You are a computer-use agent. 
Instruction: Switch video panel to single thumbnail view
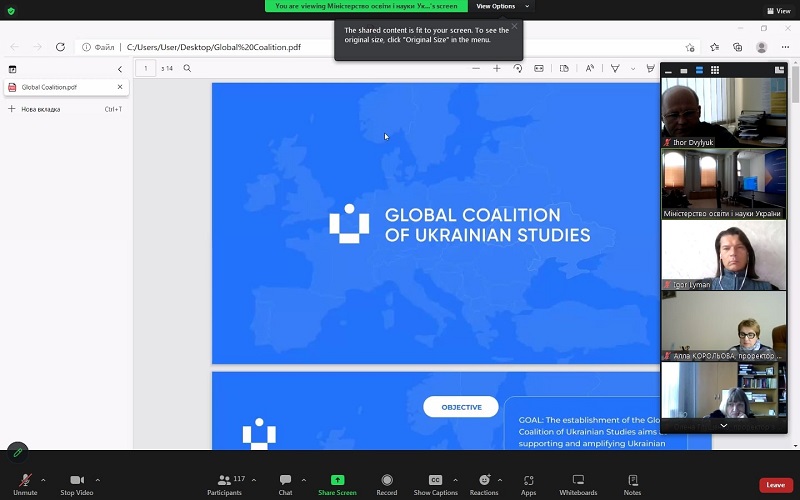[x=684, y=70]
